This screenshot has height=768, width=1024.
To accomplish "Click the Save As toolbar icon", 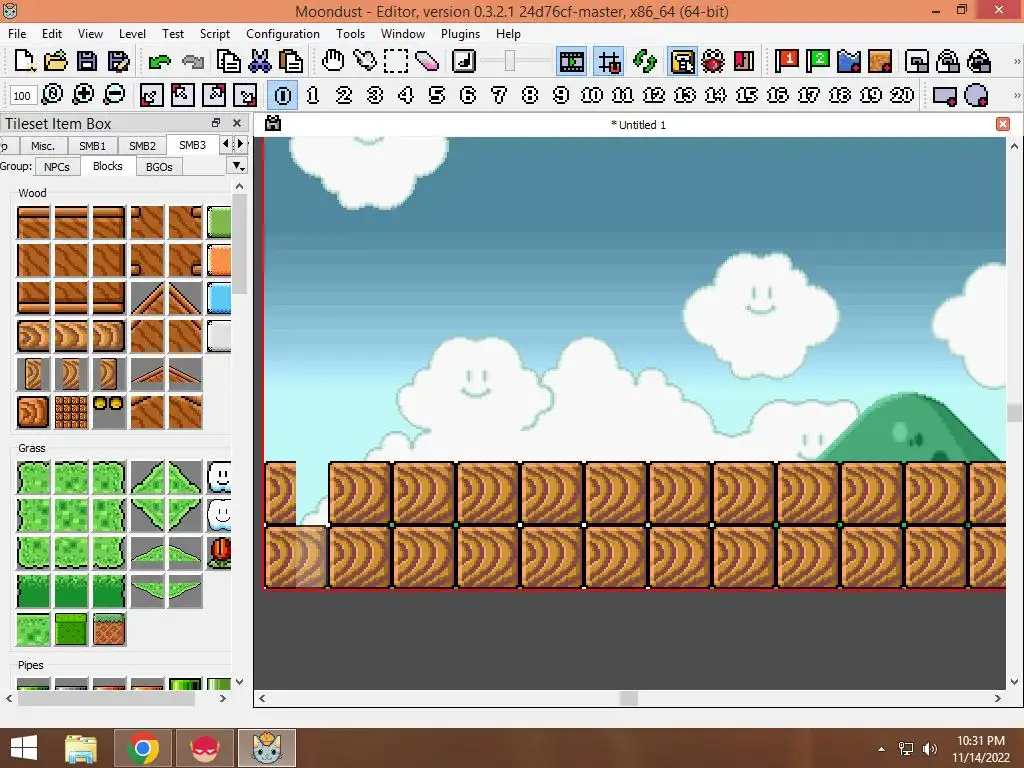I will (x=118, y=61).
